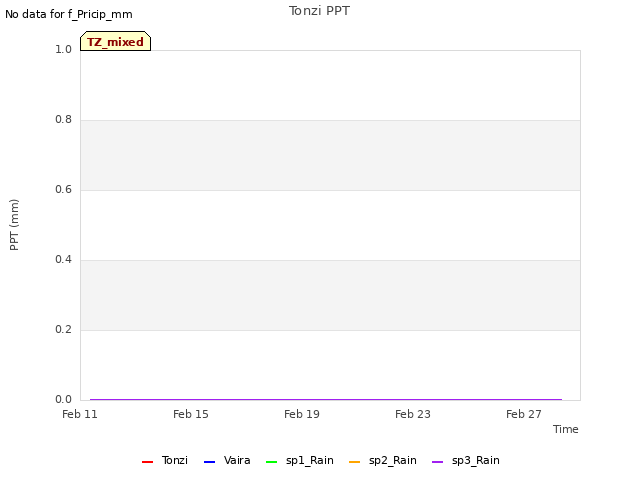
Task: Click the Feb 15 x-axis tick label
Action: coord(191,414)
